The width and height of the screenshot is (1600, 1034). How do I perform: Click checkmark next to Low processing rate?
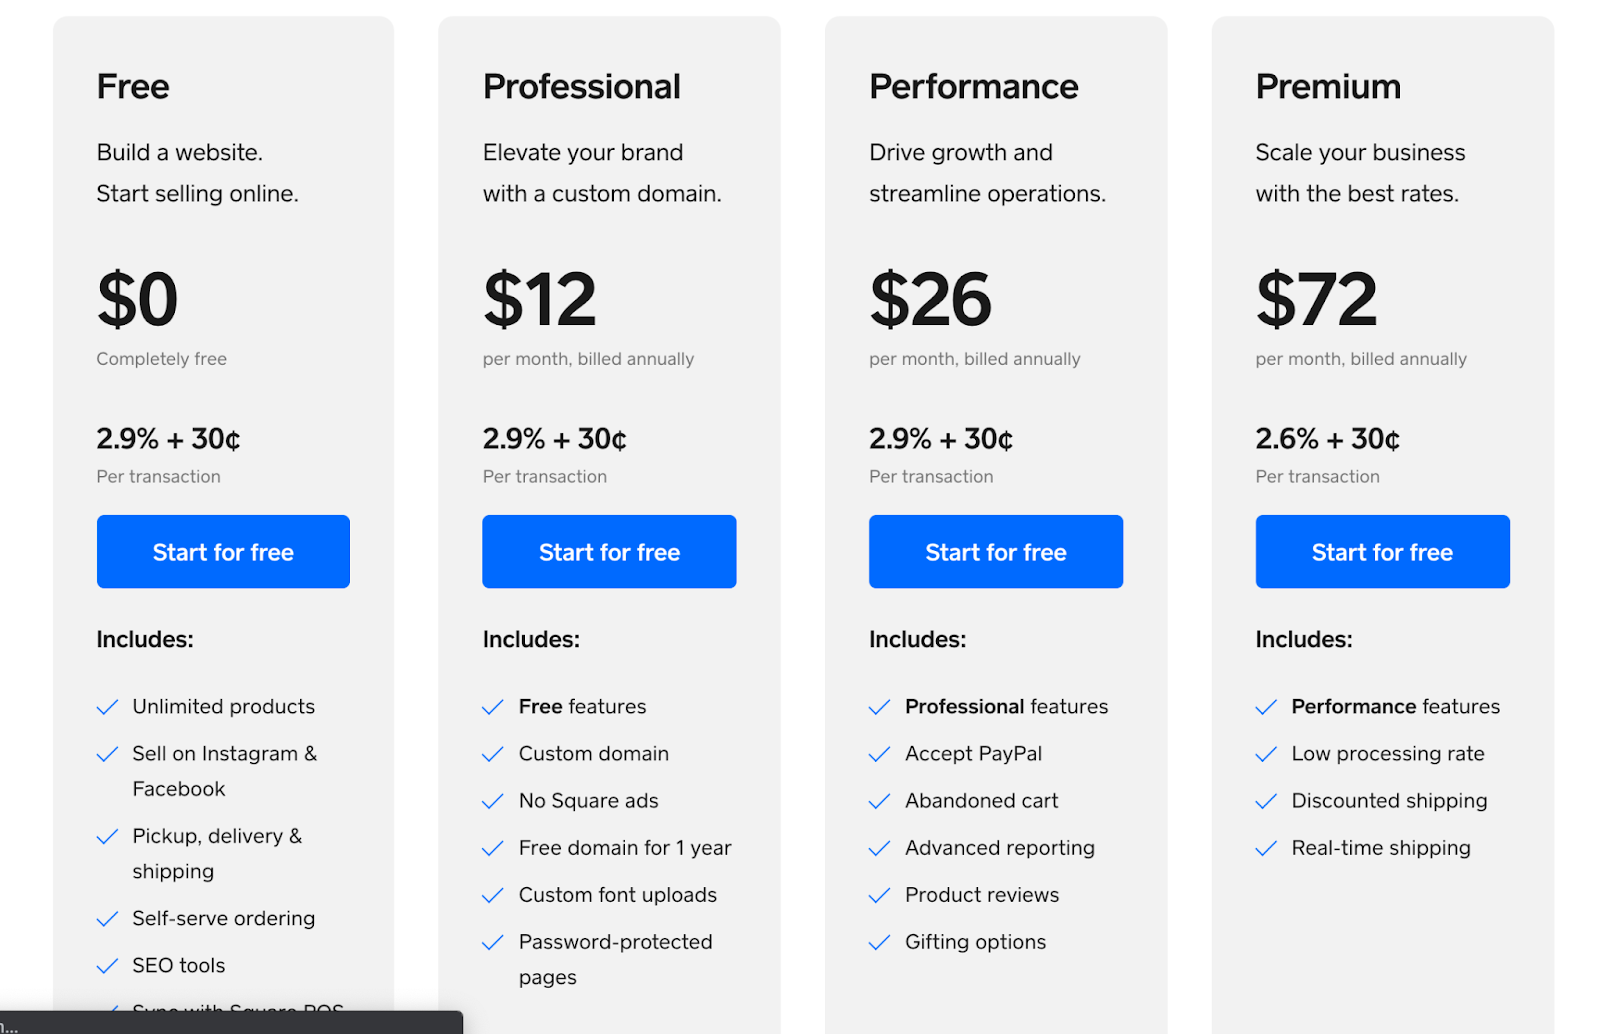tap(1266, 754)
